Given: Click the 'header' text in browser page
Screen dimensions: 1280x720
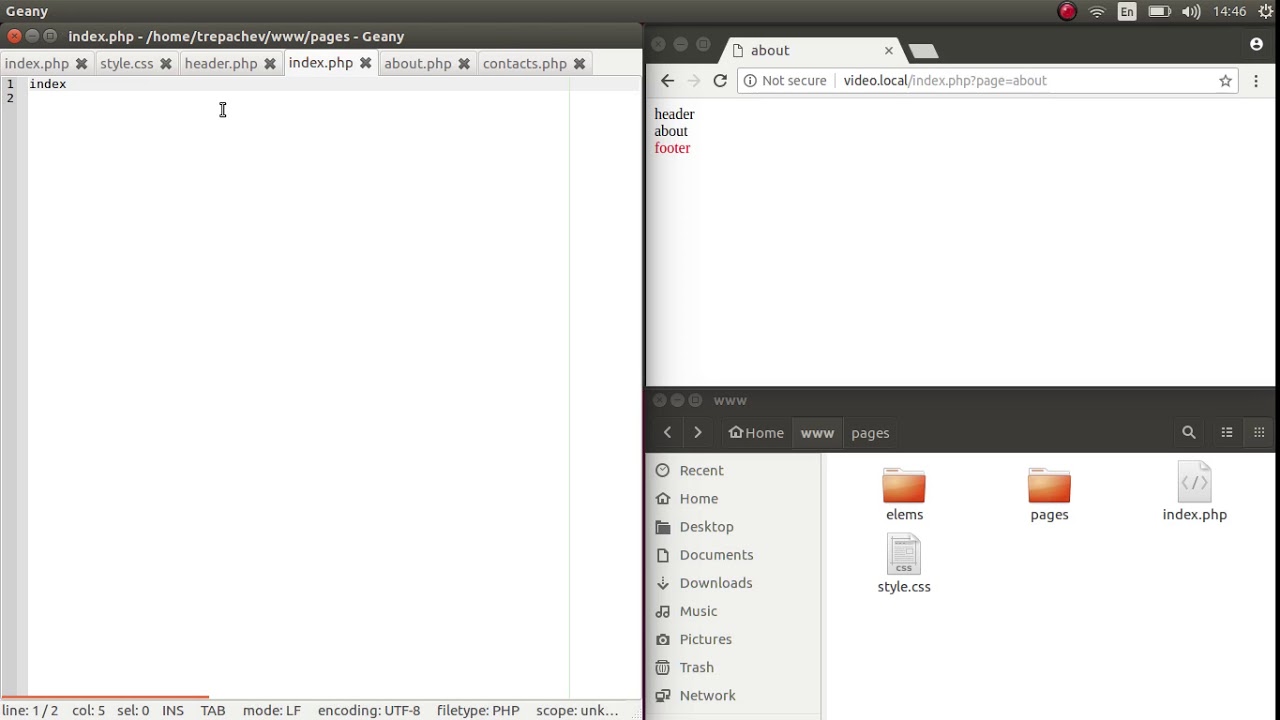Looking at the screenshot, I should click(674, 114).
